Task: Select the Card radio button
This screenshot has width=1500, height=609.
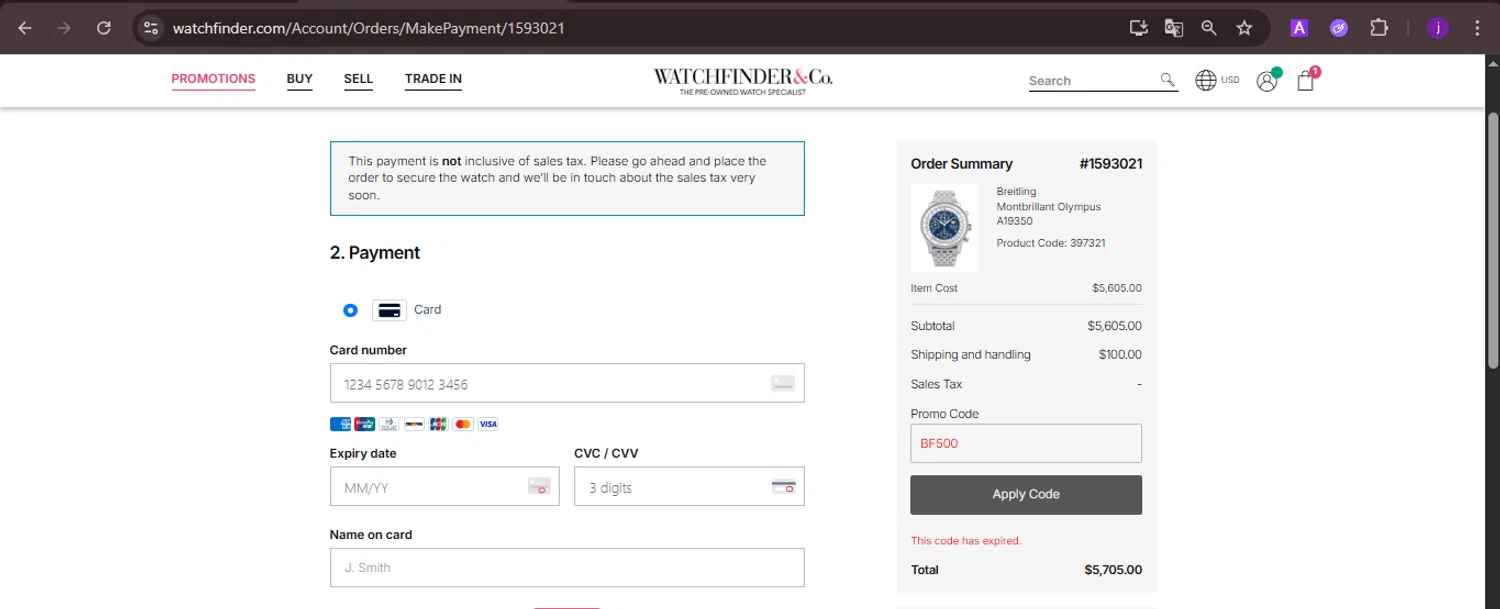Action: [x=350, y=310]
